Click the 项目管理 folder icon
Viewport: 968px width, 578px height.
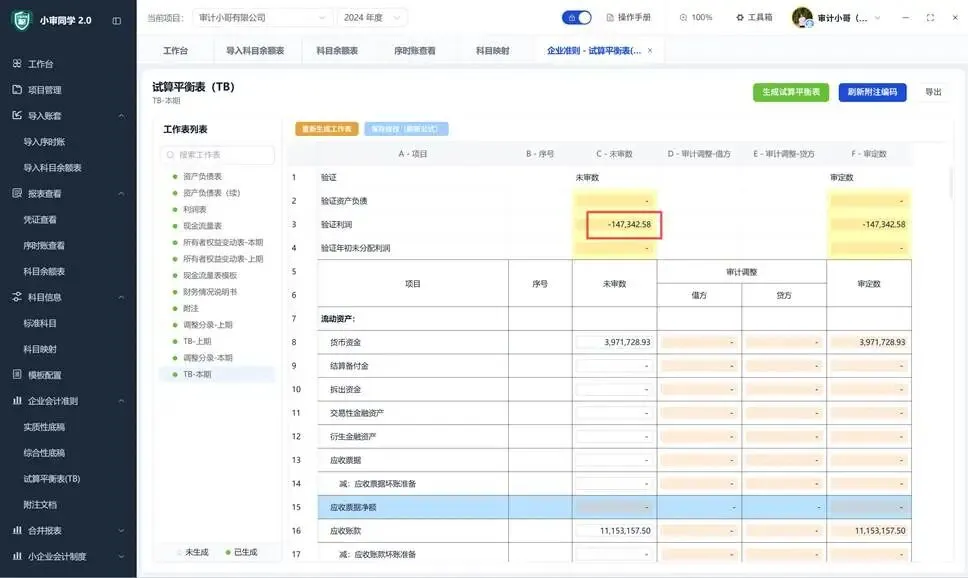[x=17, y=90]
